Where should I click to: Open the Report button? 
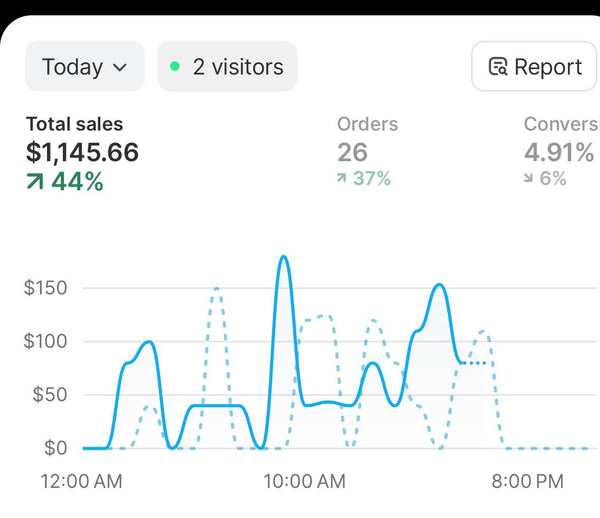(x=534, y=67)
